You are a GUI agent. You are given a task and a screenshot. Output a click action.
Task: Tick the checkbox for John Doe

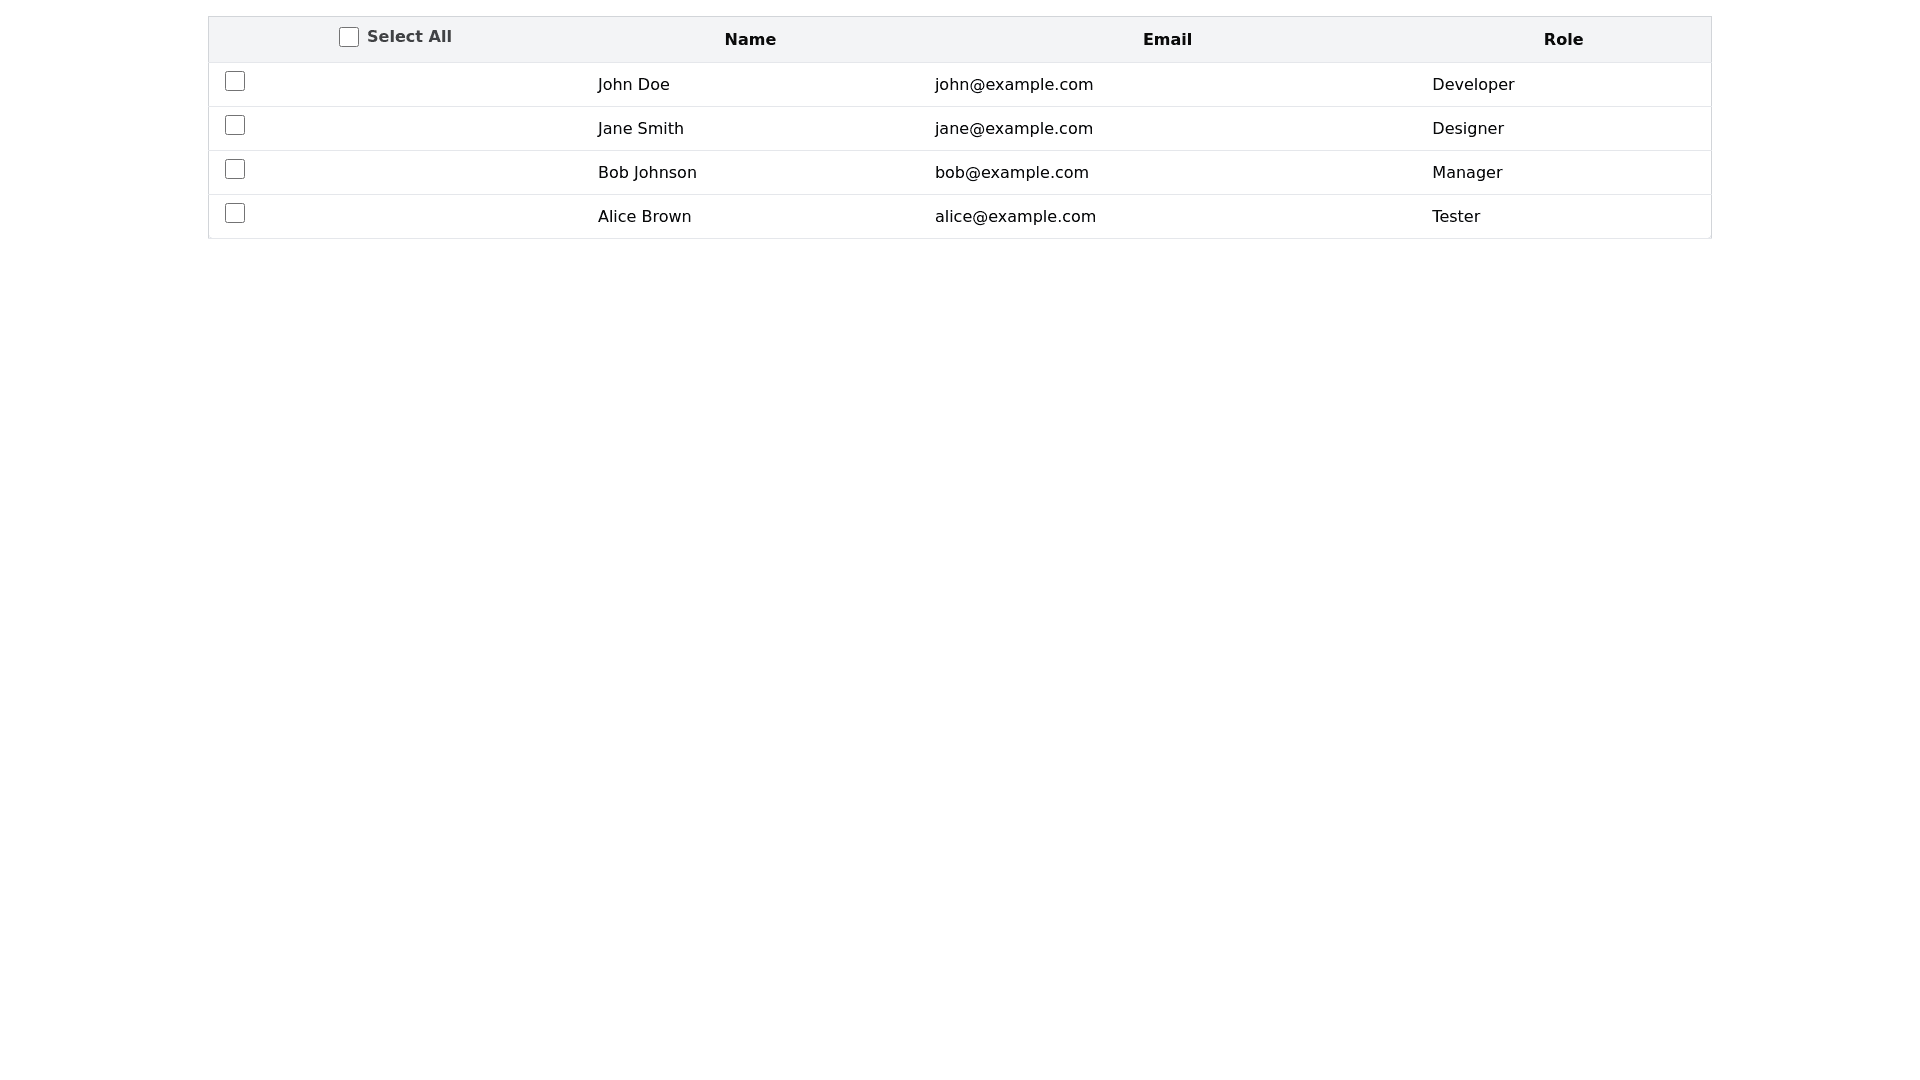(x=235, y=81)
